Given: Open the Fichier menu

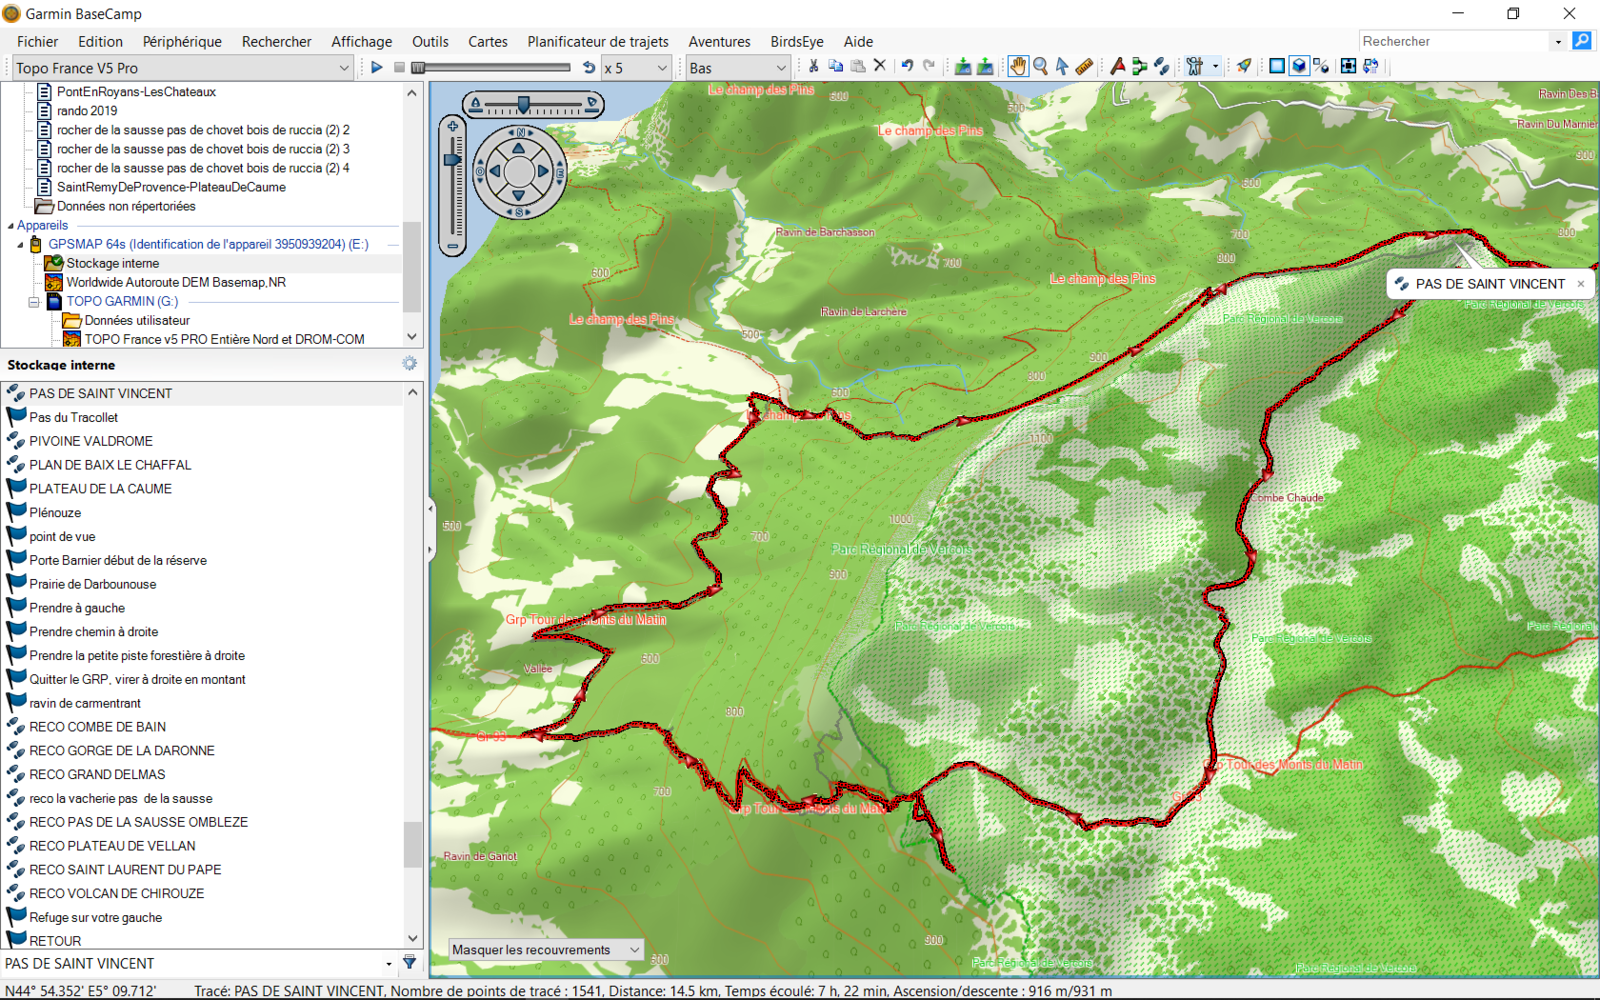Looking at the screenshot, I should click(x=37, y=41).
